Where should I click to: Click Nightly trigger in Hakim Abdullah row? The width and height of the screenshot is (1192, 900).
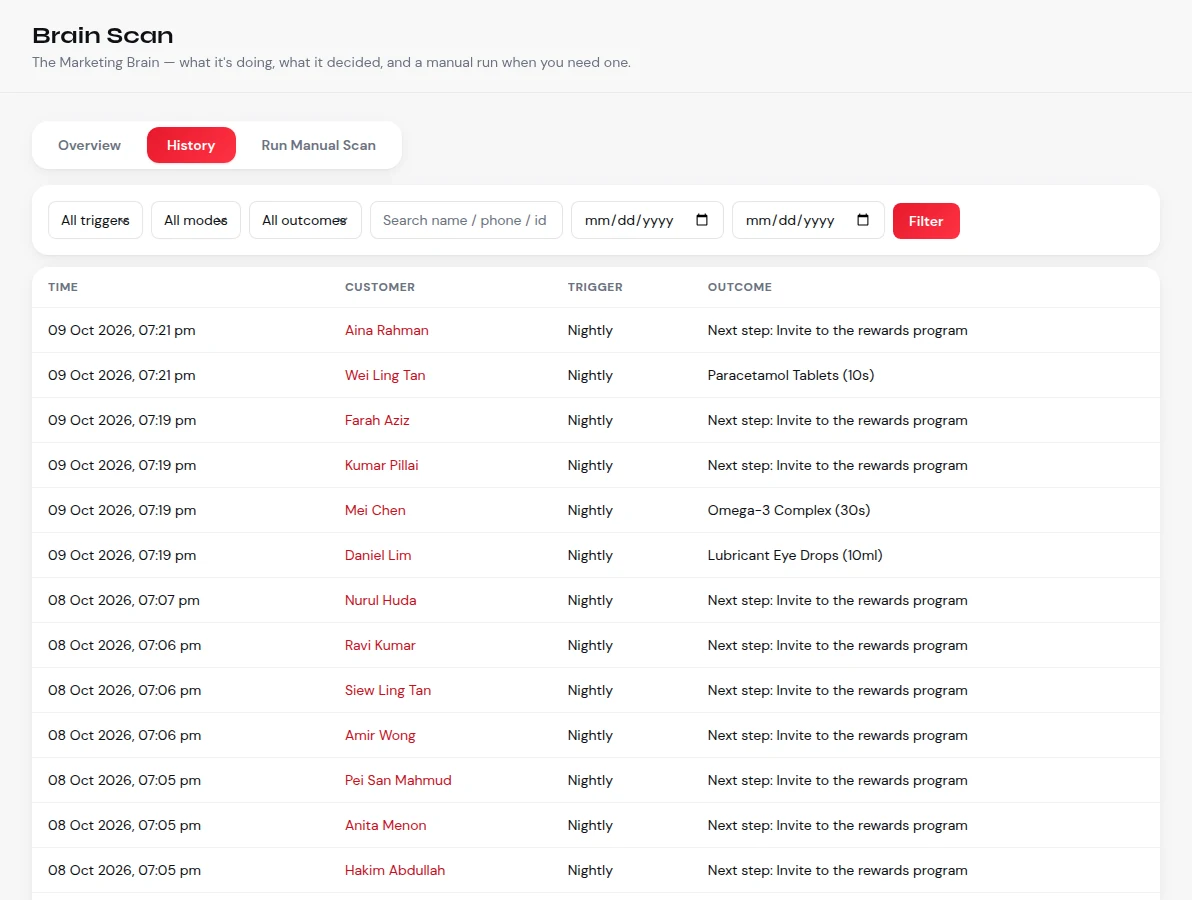tap(590, 870)
